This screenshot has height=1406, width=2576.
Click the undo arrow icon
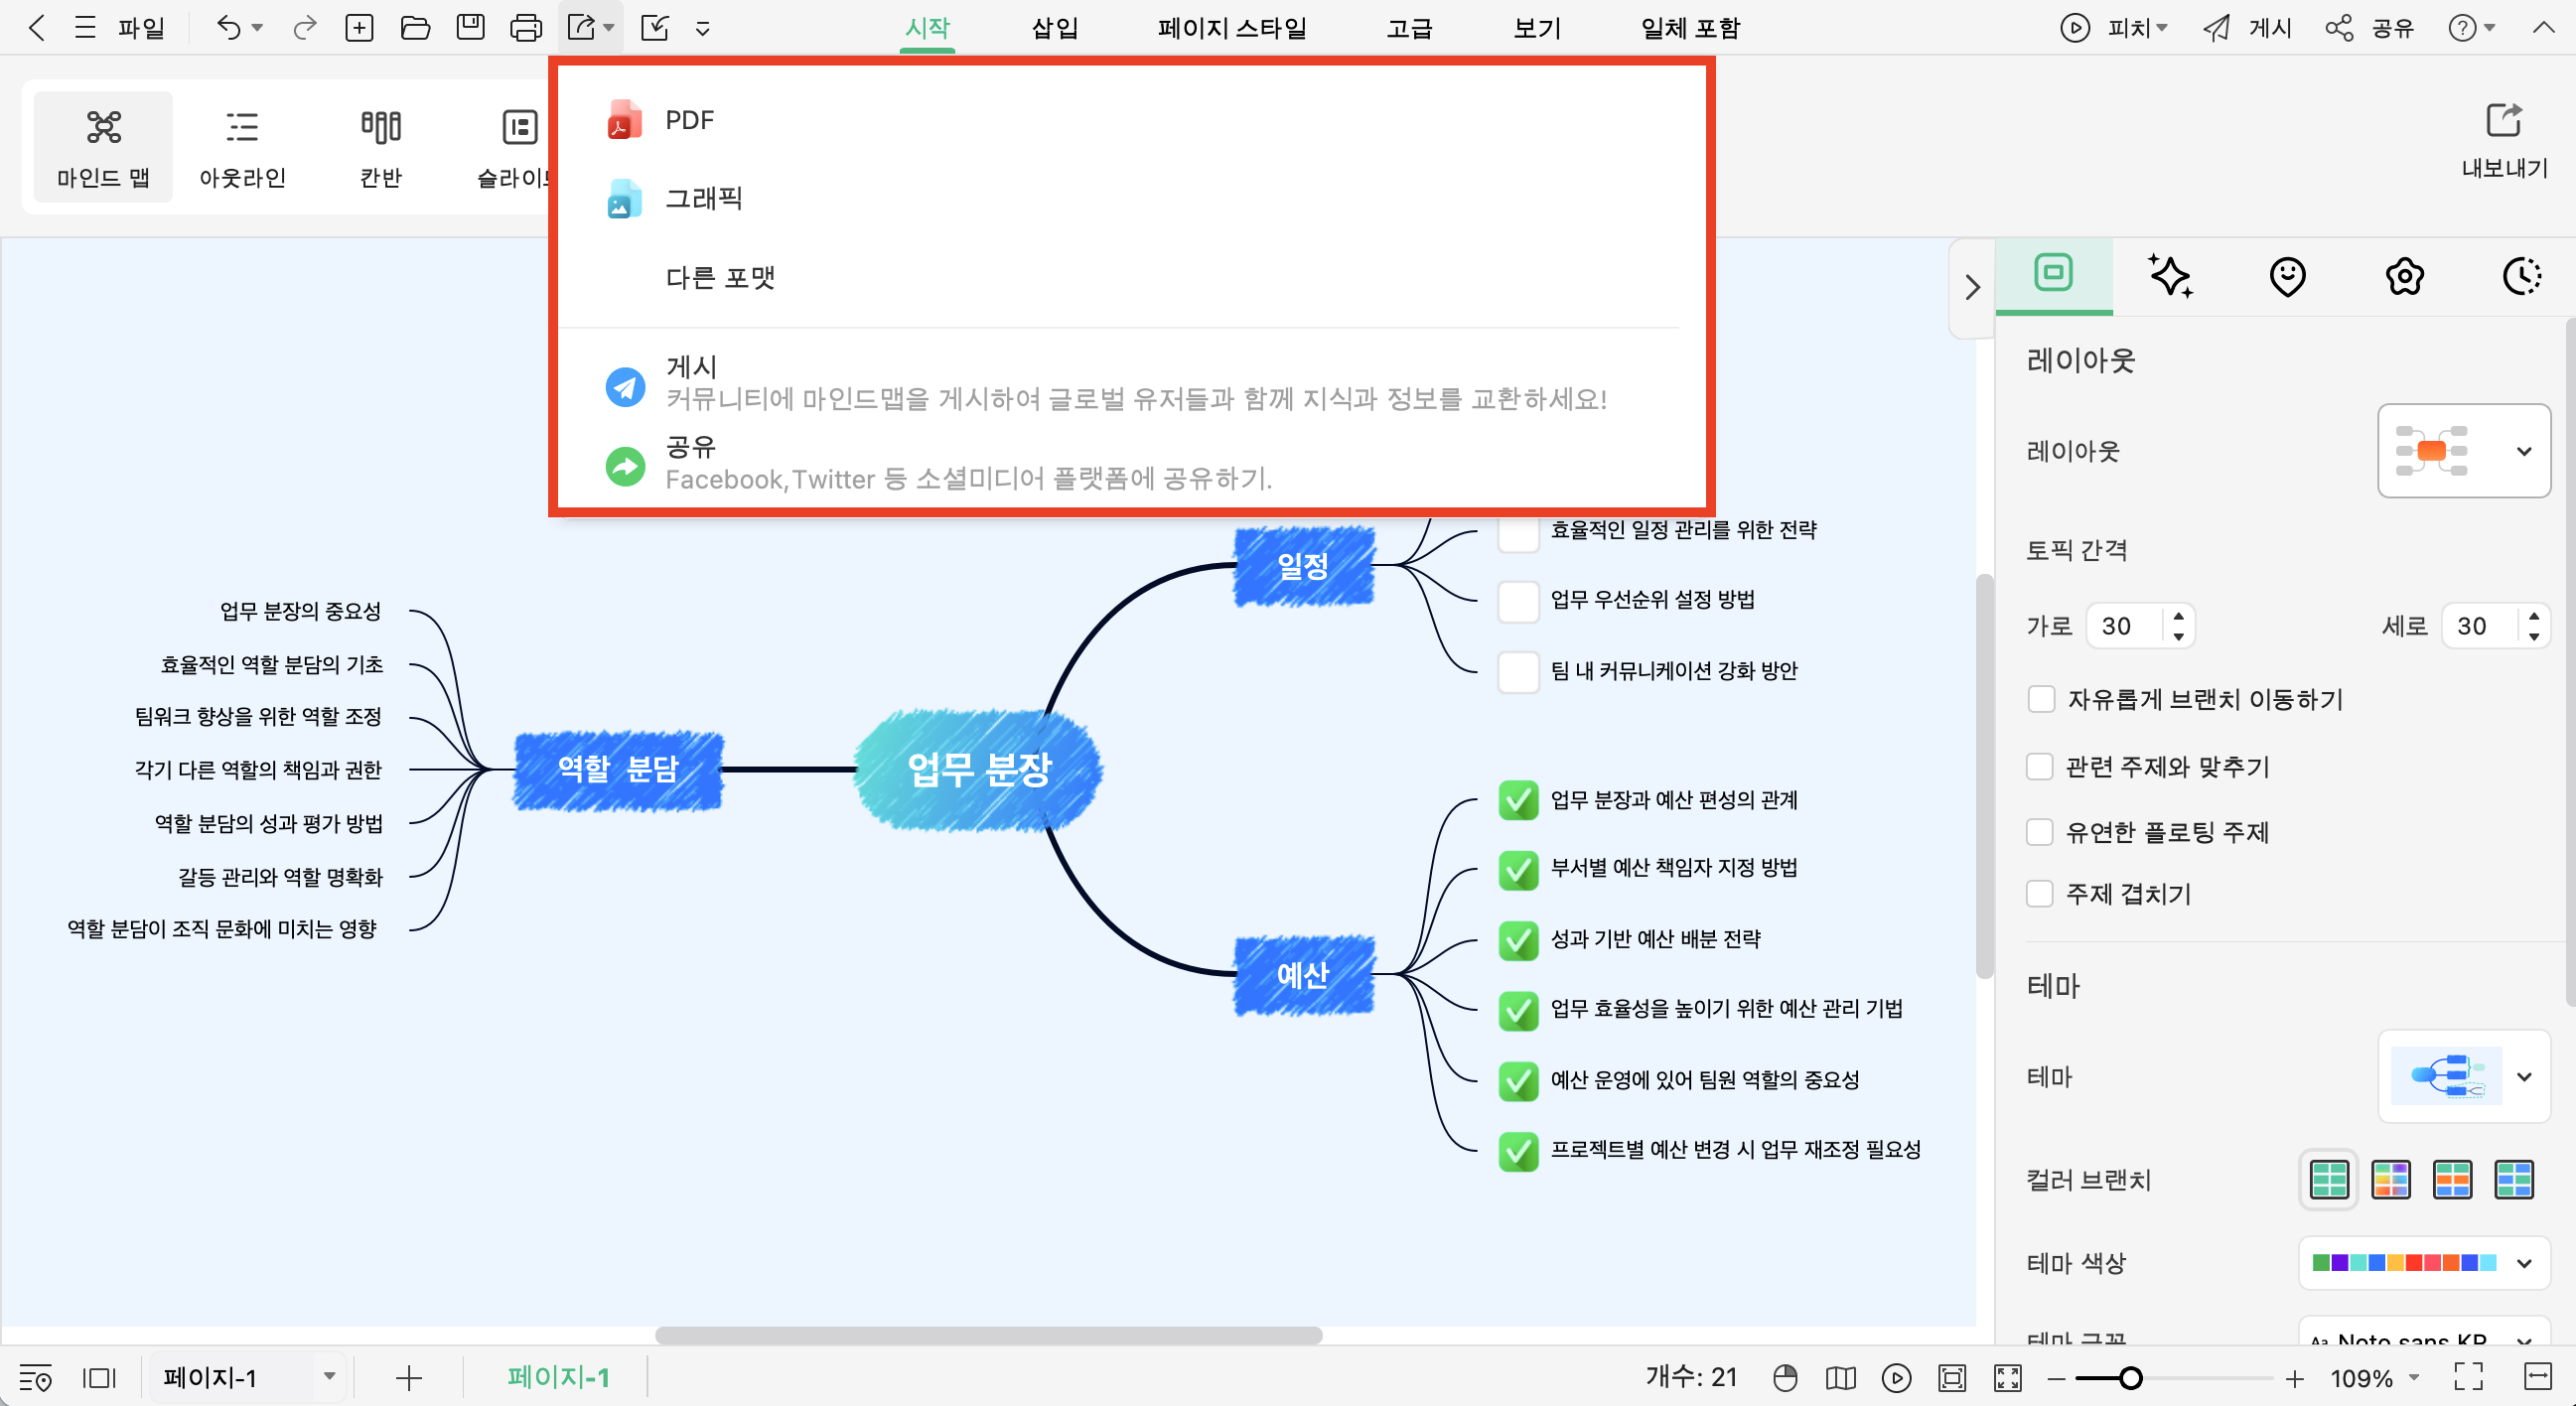pyautogui.click(x=229, y=28)
